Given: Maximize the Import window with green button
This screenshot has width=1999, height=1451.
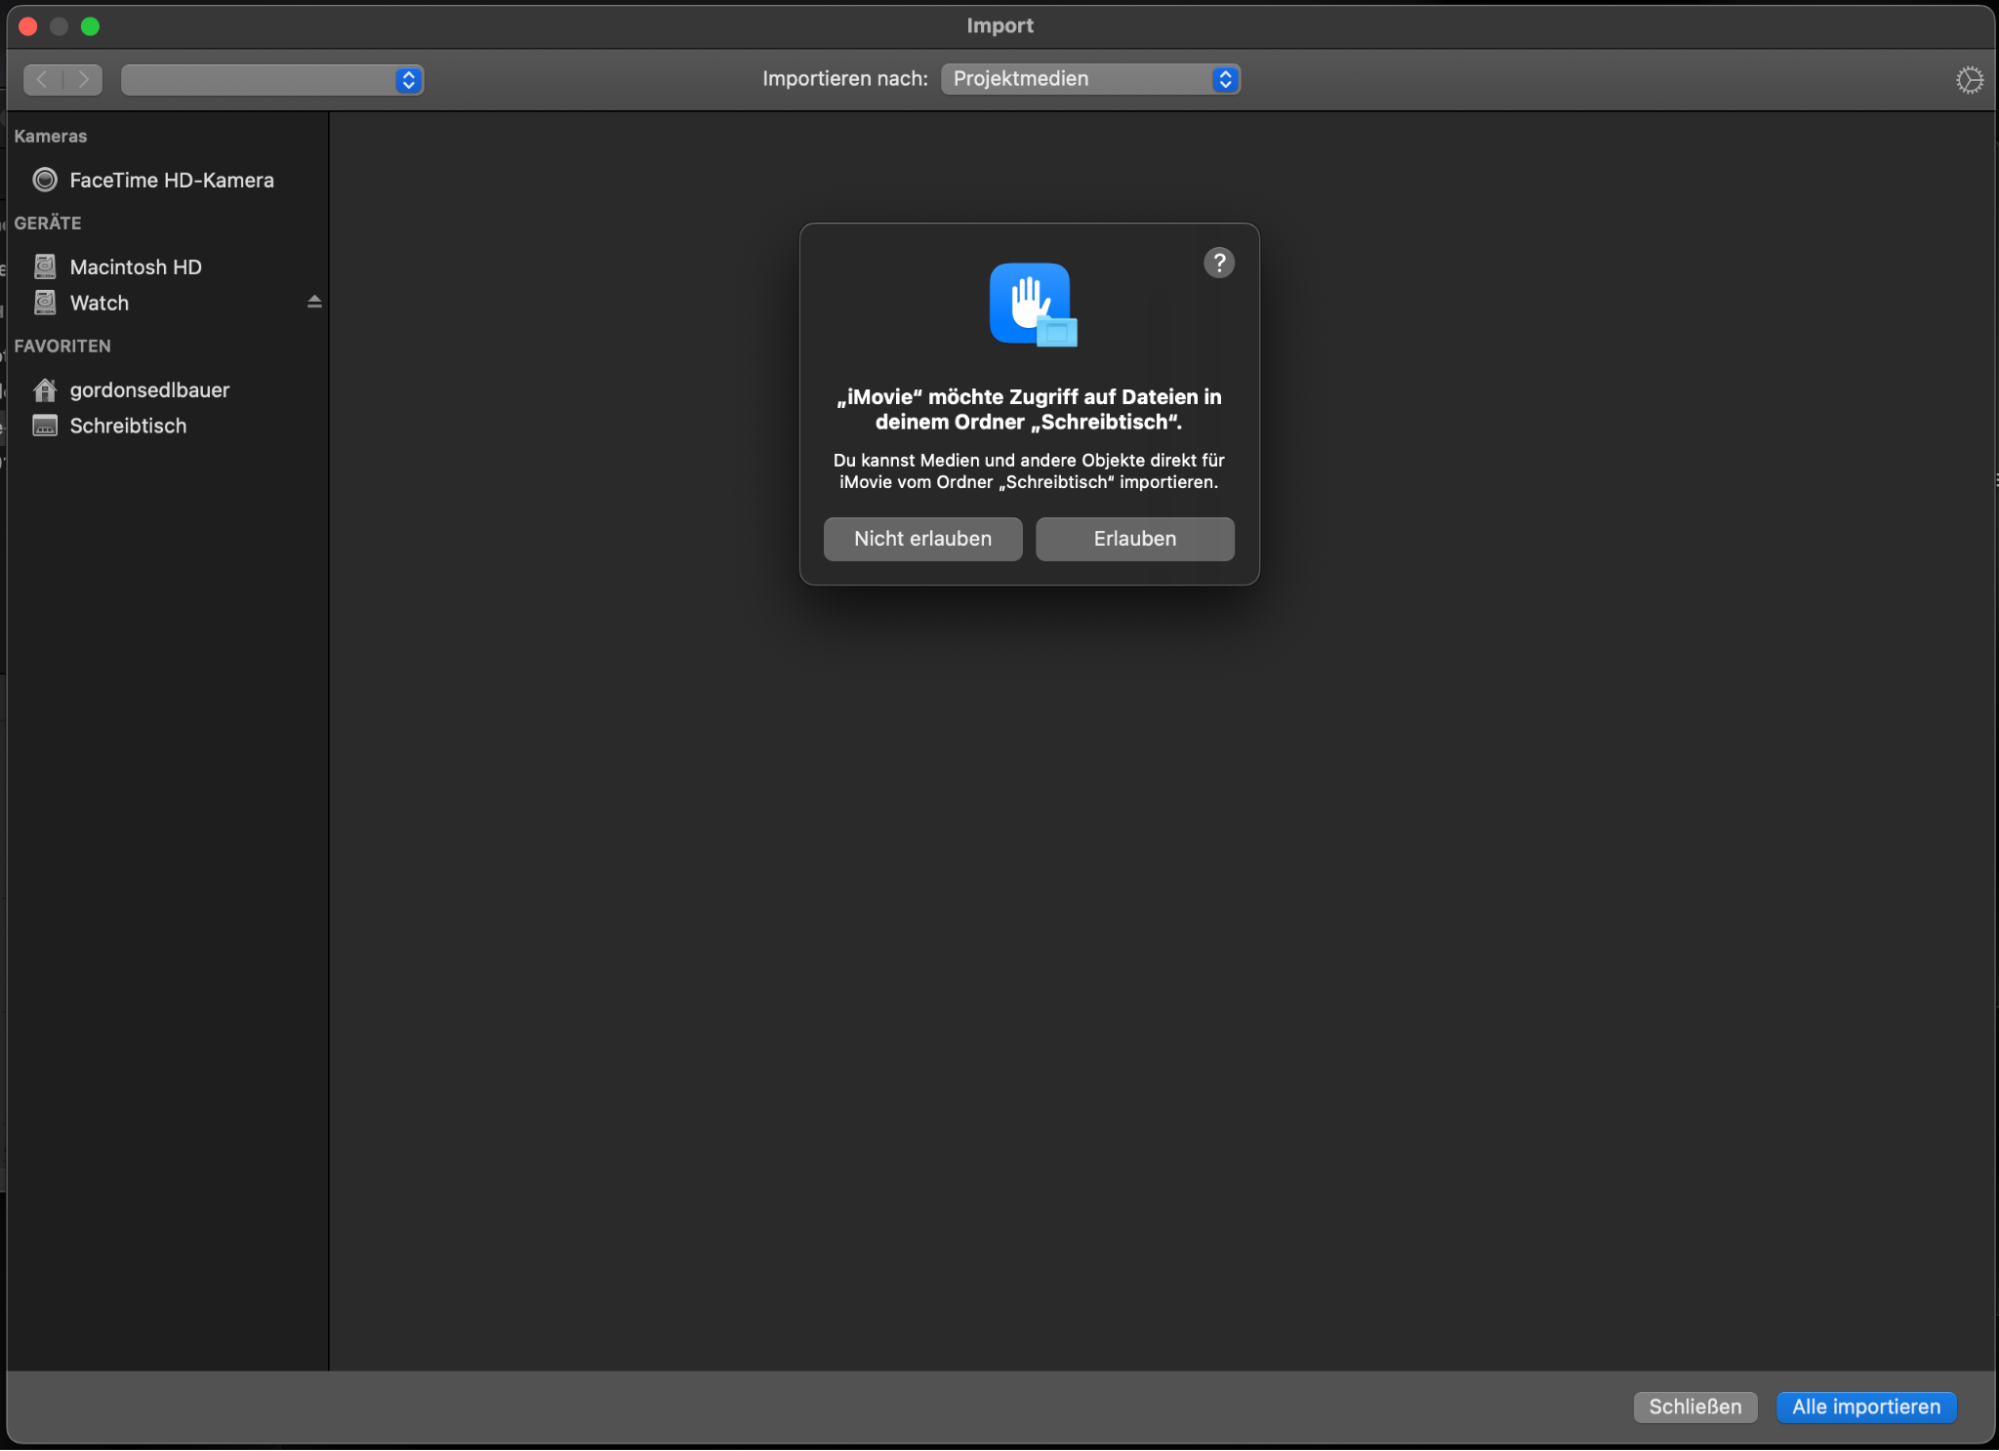Looking at the screenshot, I should 90,26.
